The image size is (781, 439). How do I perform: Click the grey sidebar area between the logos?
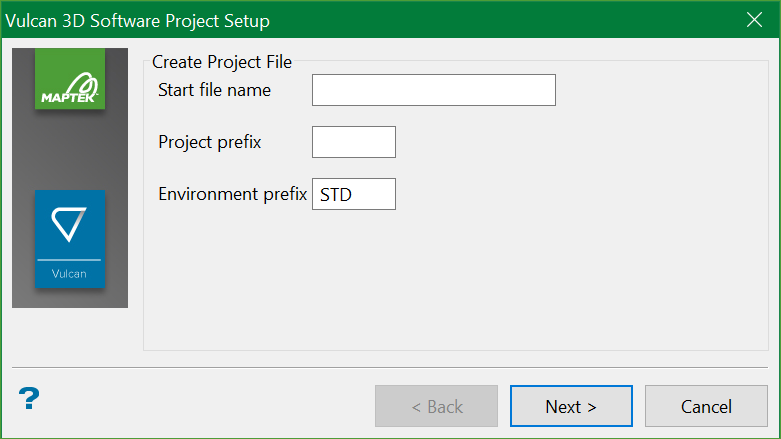coord(70,150)
